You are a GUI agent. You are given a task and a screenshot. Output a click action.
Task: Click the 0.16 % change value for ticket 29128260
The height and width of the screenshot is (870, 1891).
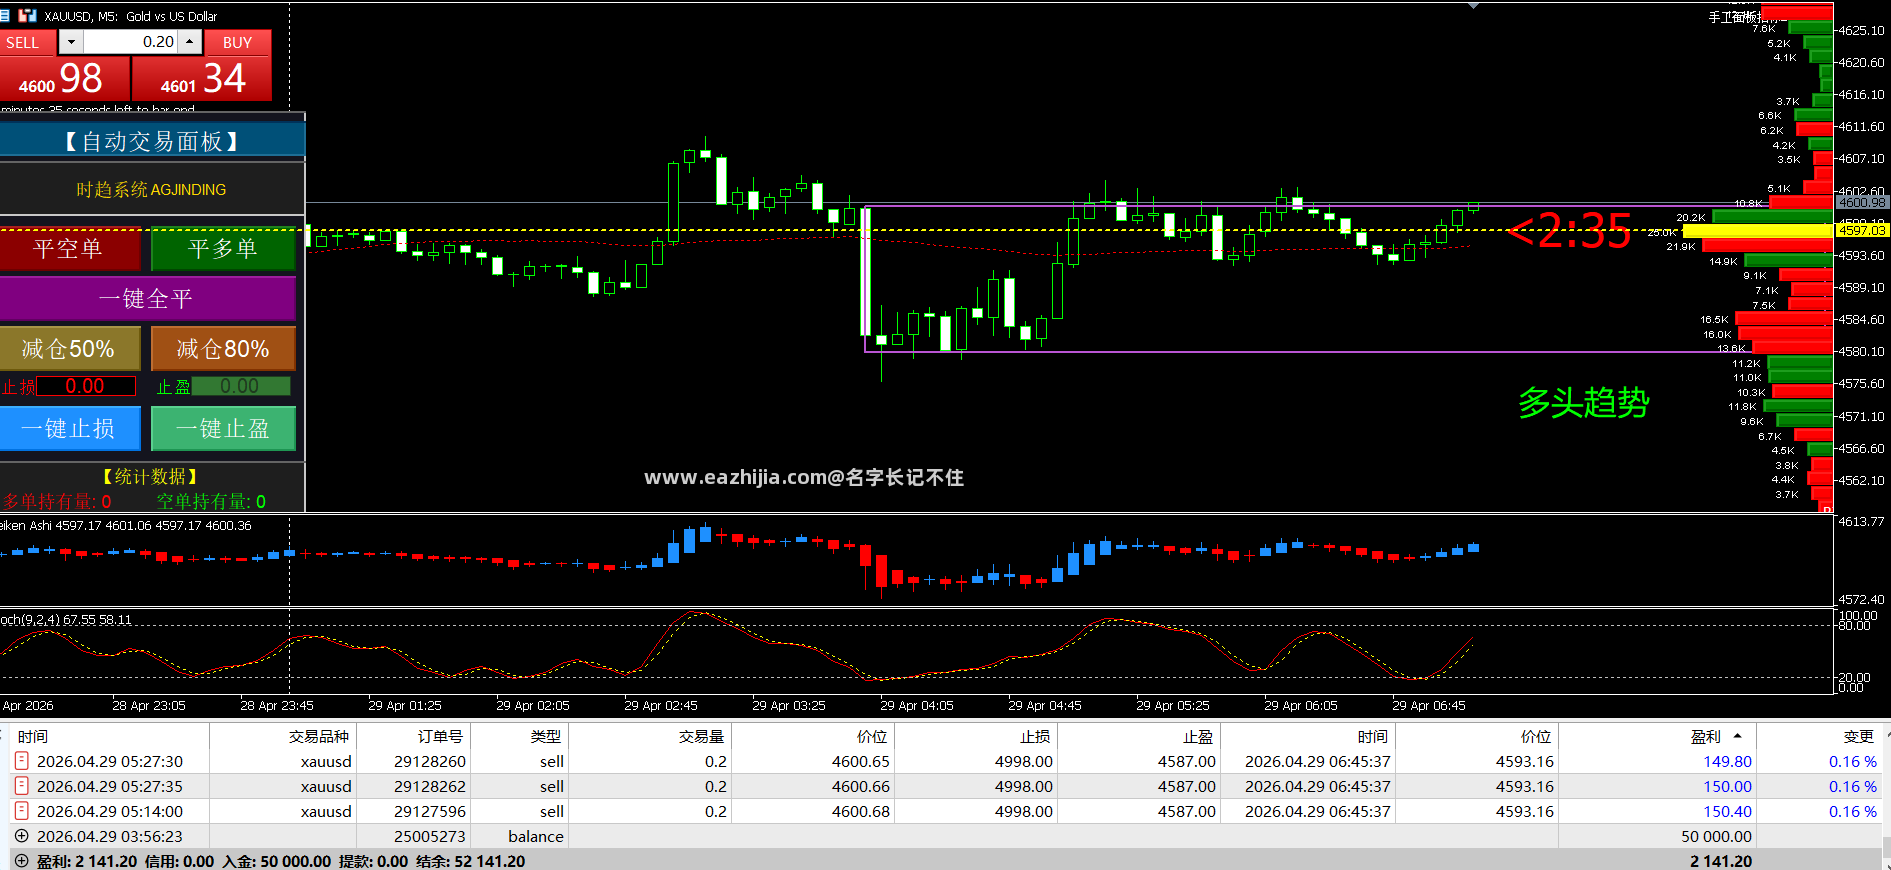tap(1853, 761)
